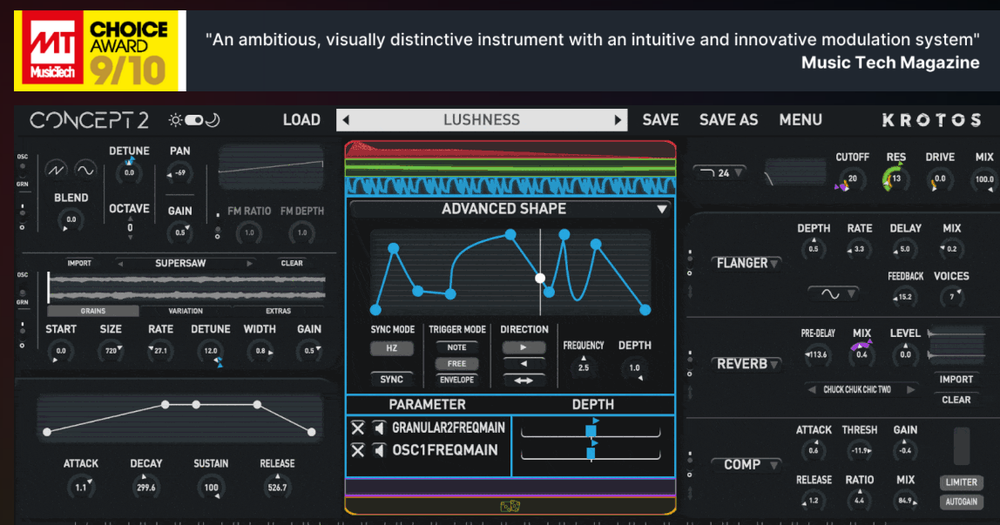Select the green modulator strip
The image size is (1000, 525).
[510, 168]
